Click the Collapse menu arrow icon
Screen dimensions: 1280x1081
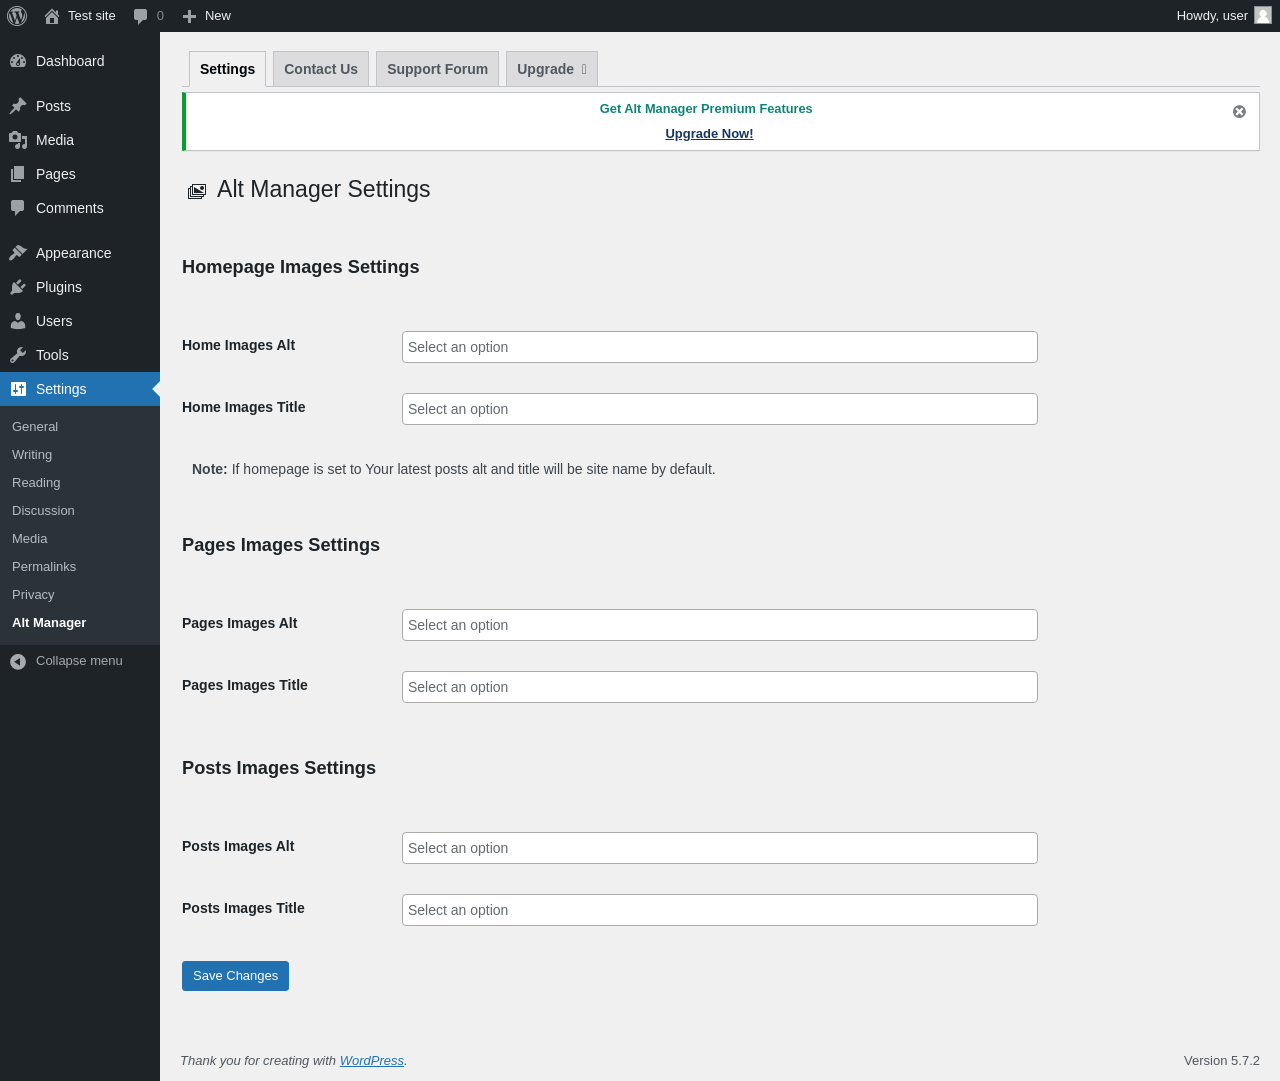18,661
